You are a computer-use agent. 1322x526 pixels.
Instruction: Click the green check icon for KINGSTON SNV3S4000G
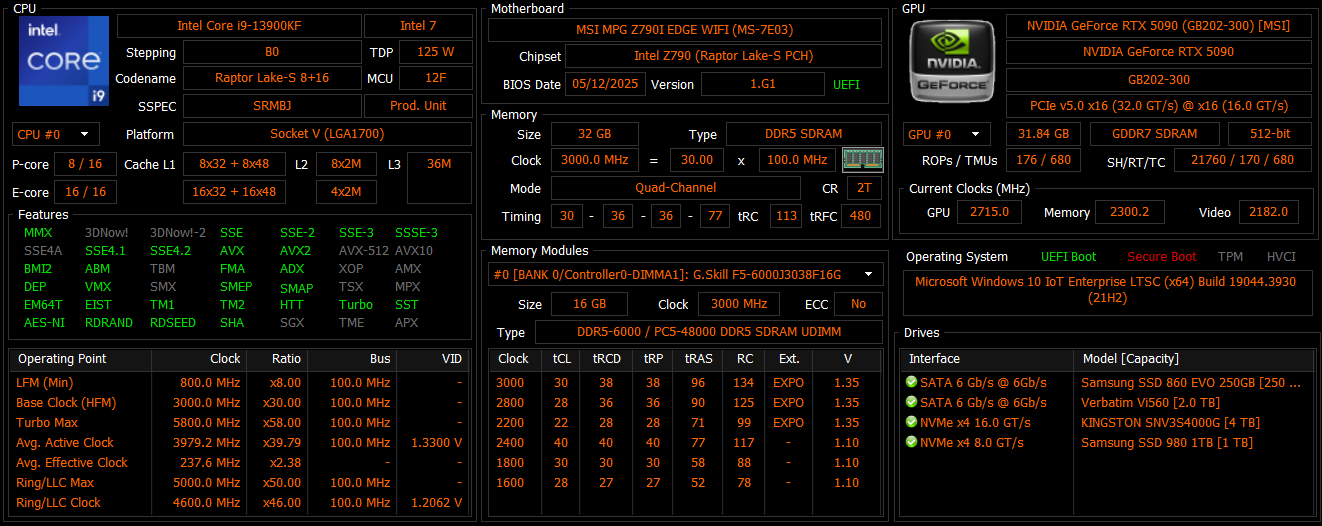click(911, 422)
